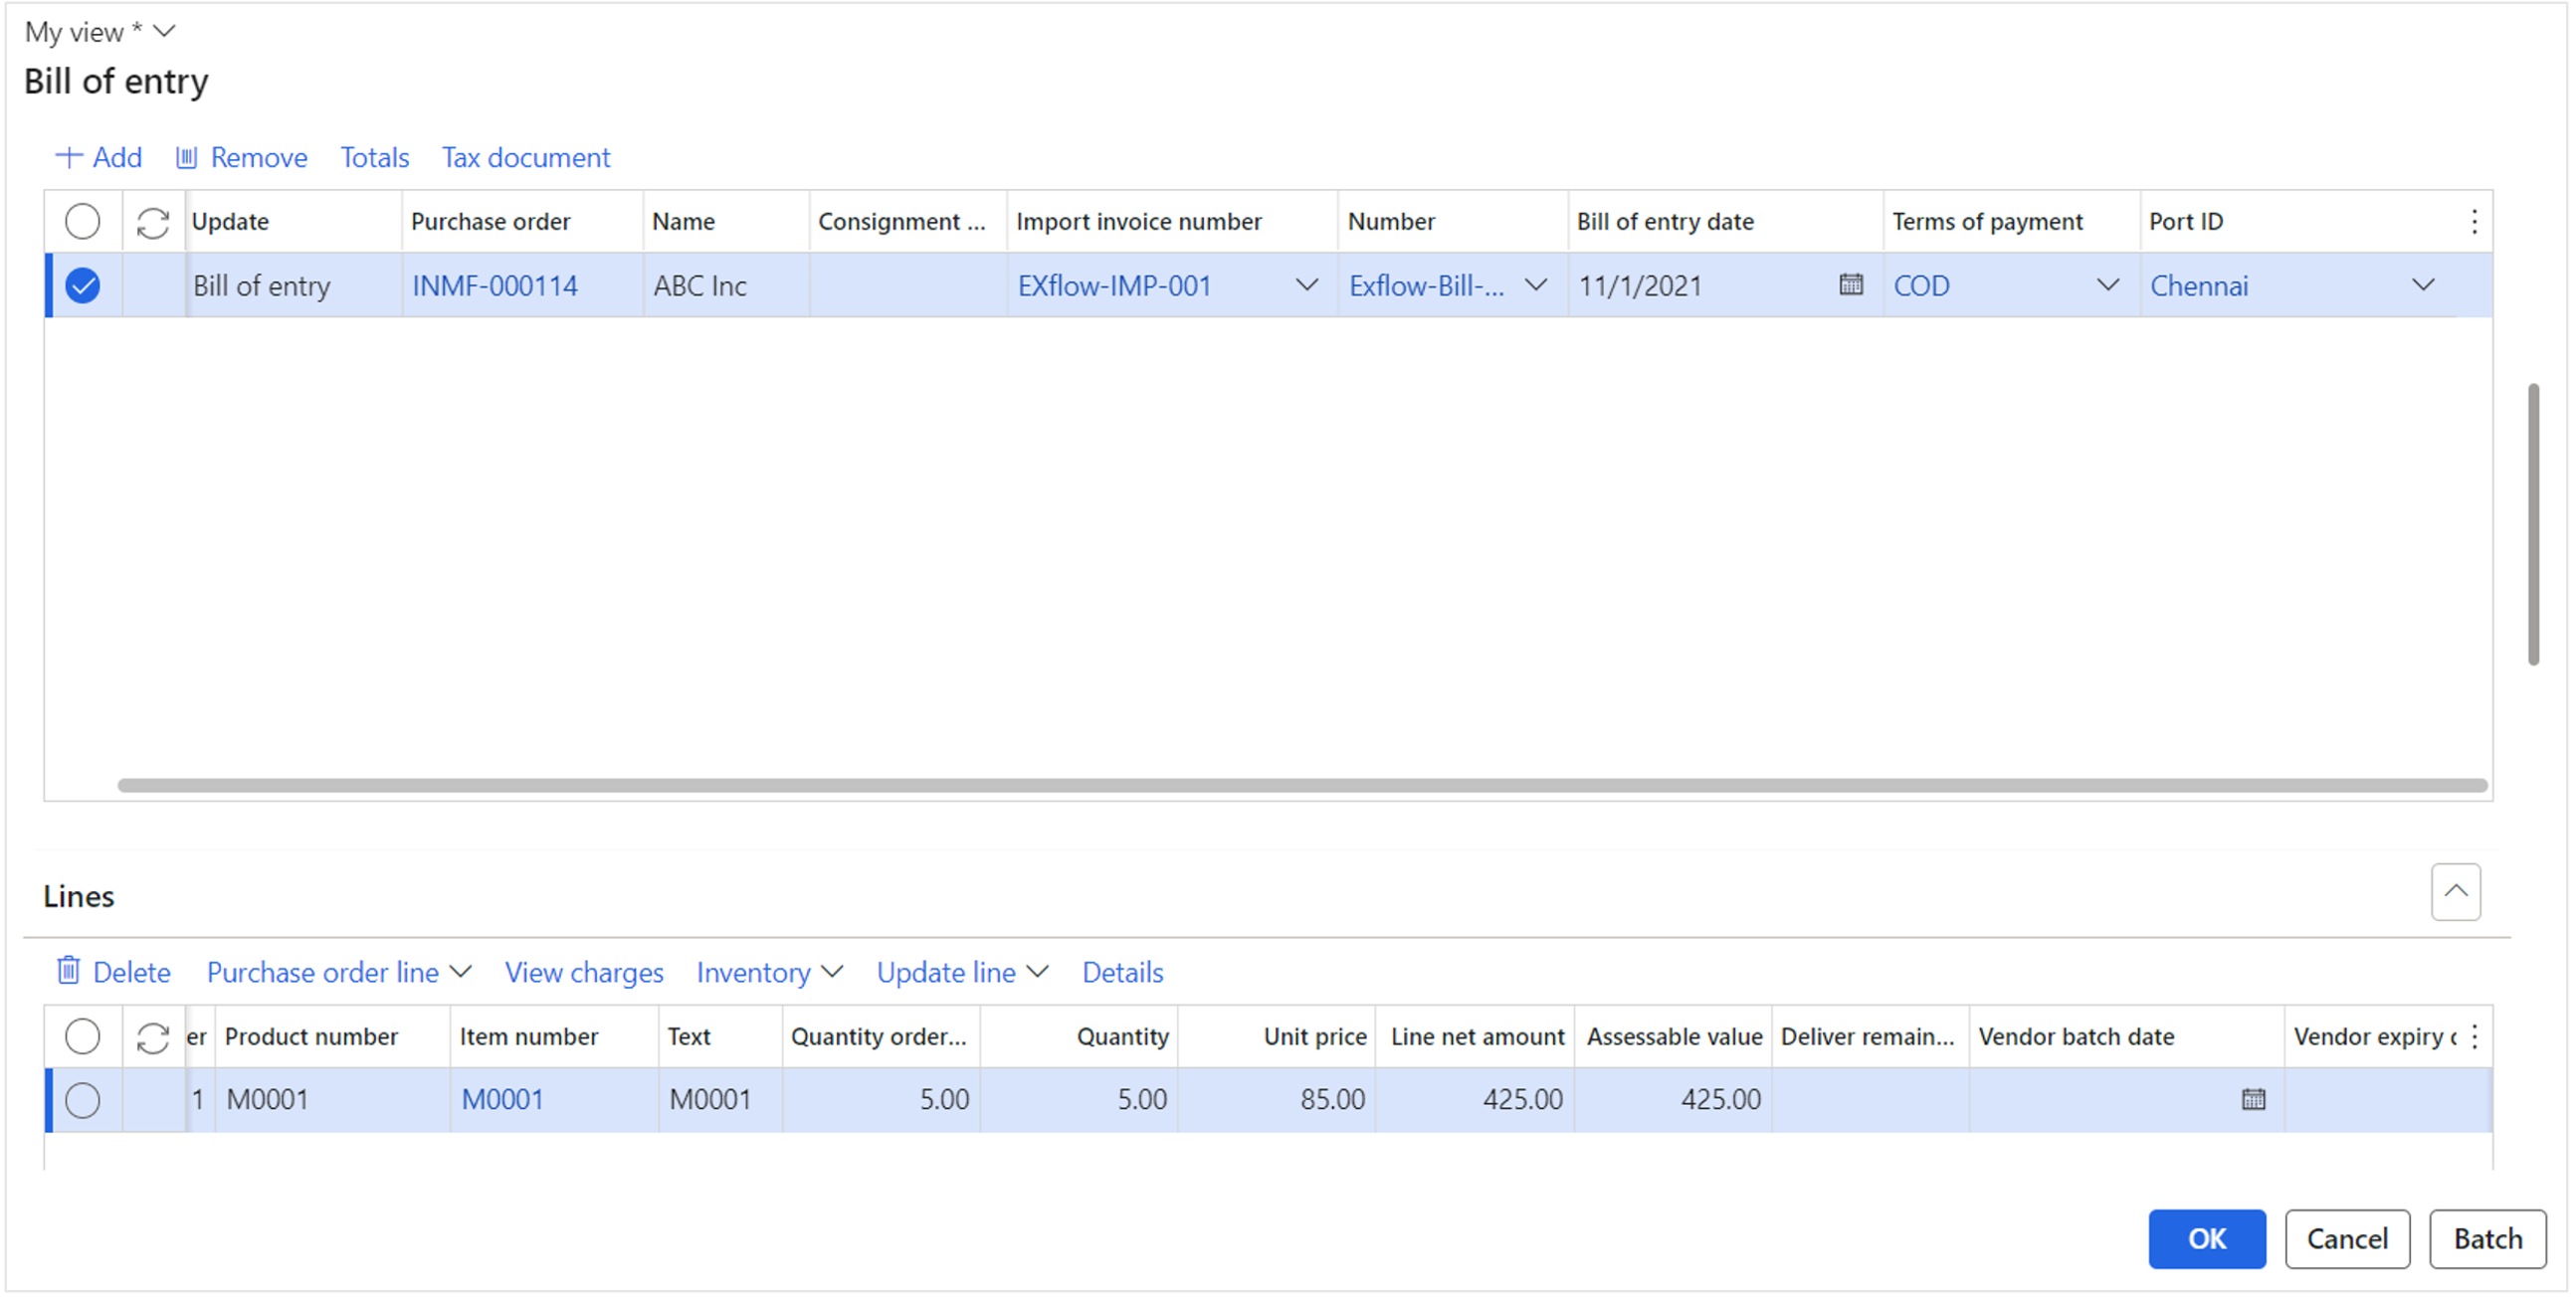2576x1299 pixels.
Task: Expand the Import invoice number dropdown EXflow-IMP-001
Action: 1308,286
